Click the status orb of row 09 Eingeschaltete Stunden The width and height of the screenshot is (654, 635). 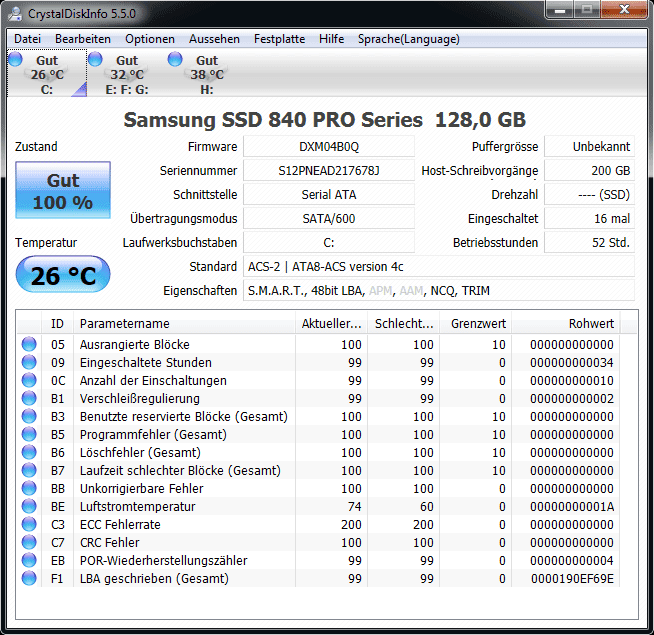[x=29, y=362]
